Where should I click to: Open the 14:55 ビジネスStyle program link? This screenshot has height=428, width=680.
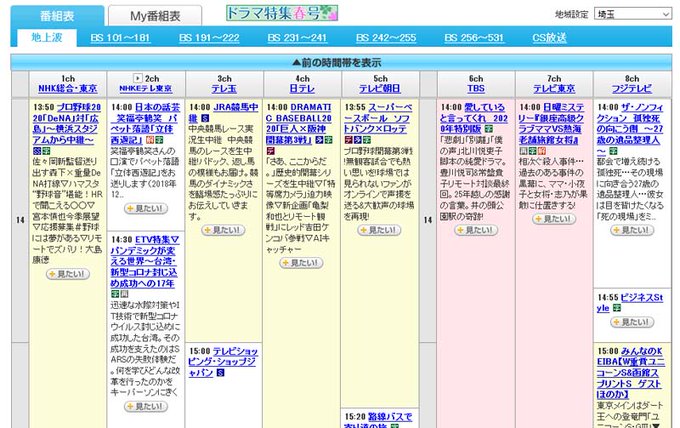coord(630,303)
